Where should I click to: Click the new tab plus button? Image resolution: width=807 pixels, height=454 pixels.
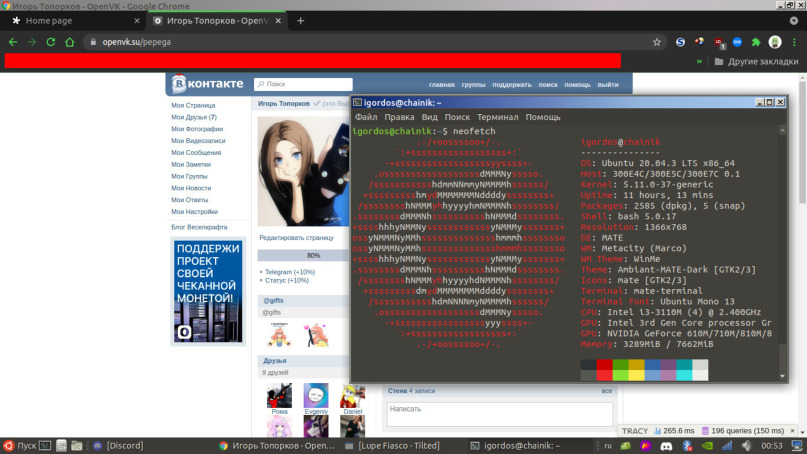click(301, 20)
